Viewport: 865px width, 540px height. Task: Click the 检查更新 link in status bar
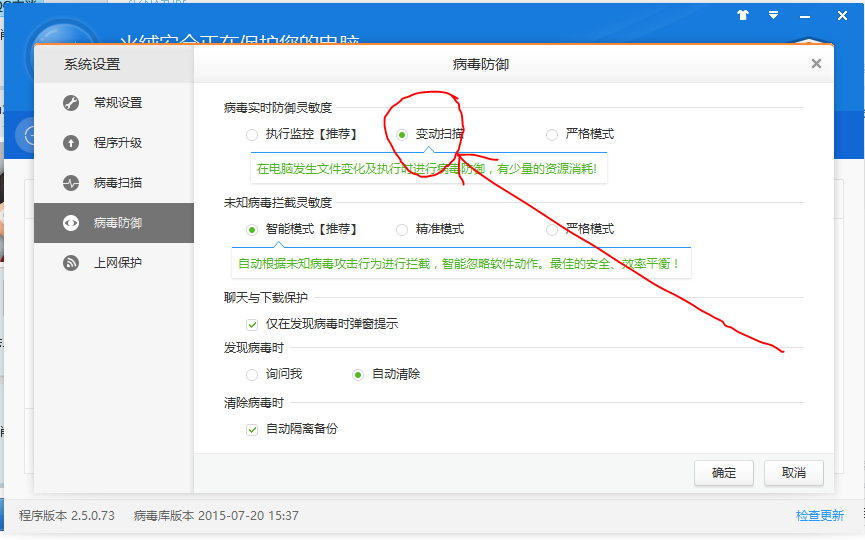(x=819, y=516)
